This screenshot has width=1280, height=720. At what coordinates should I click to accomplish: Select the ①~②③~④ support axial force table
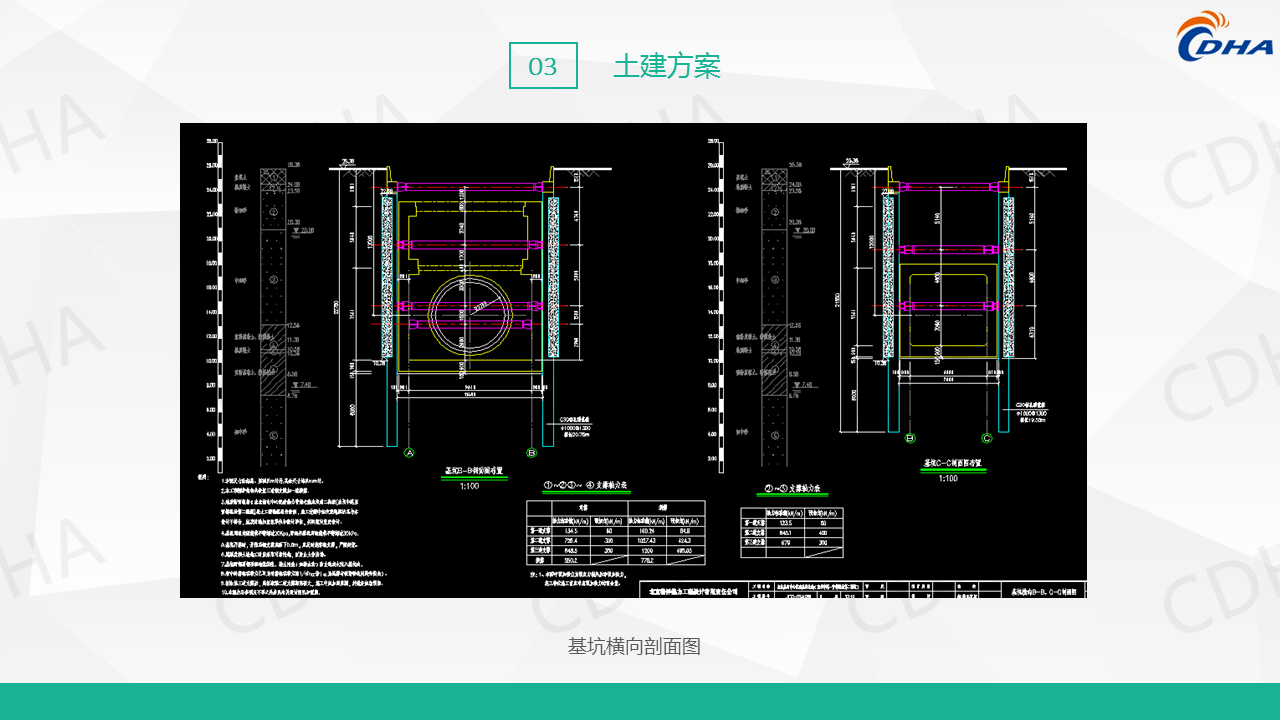(x=615, y=532)
